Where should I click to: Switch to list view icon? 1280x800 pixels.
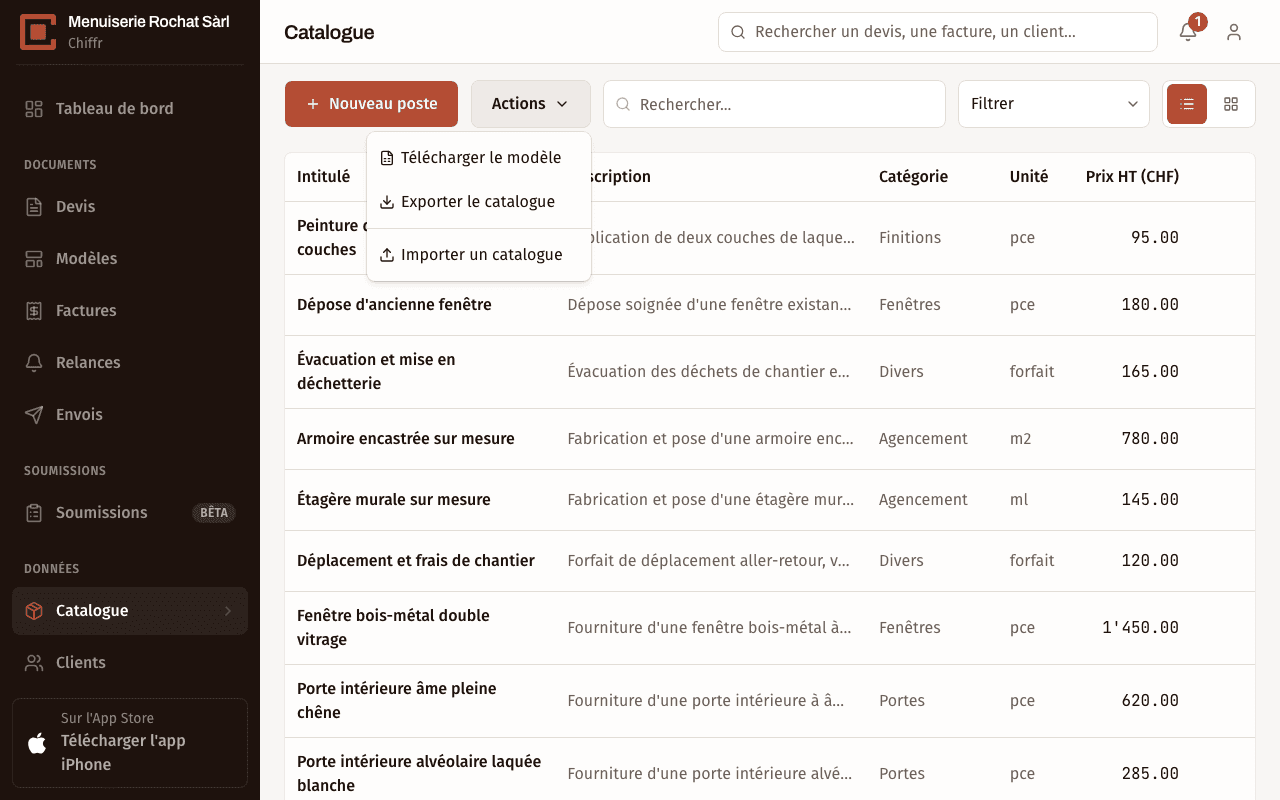(x=1187, y=104)
